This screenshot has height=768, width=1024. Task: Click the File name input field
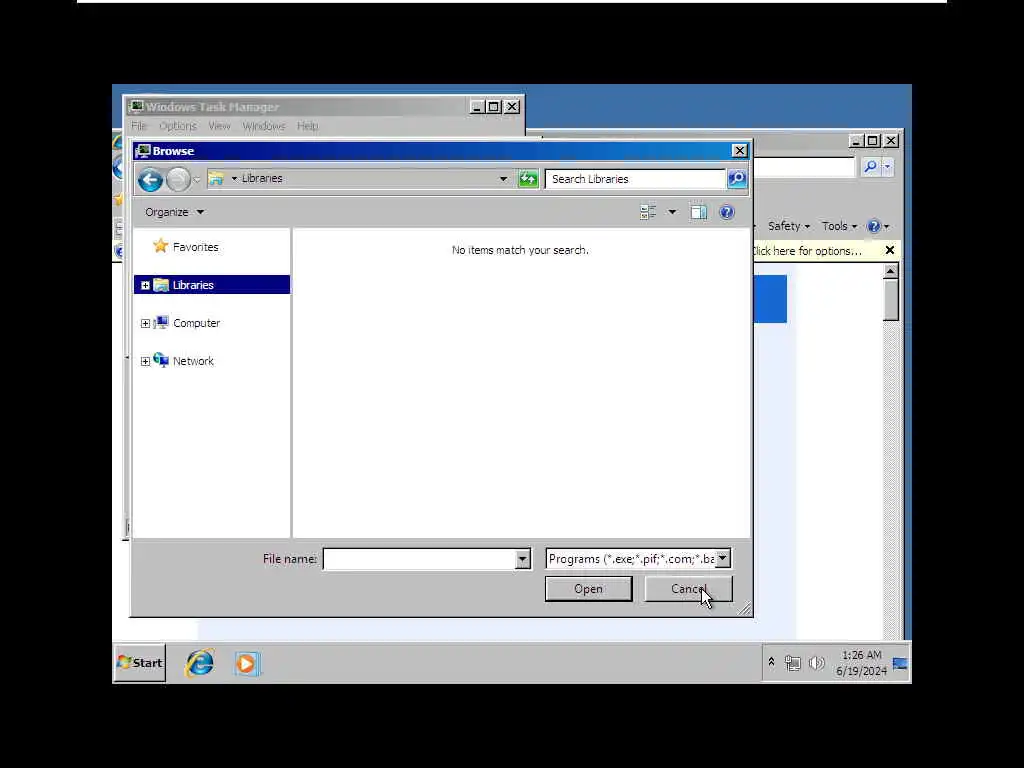point(419,559)
